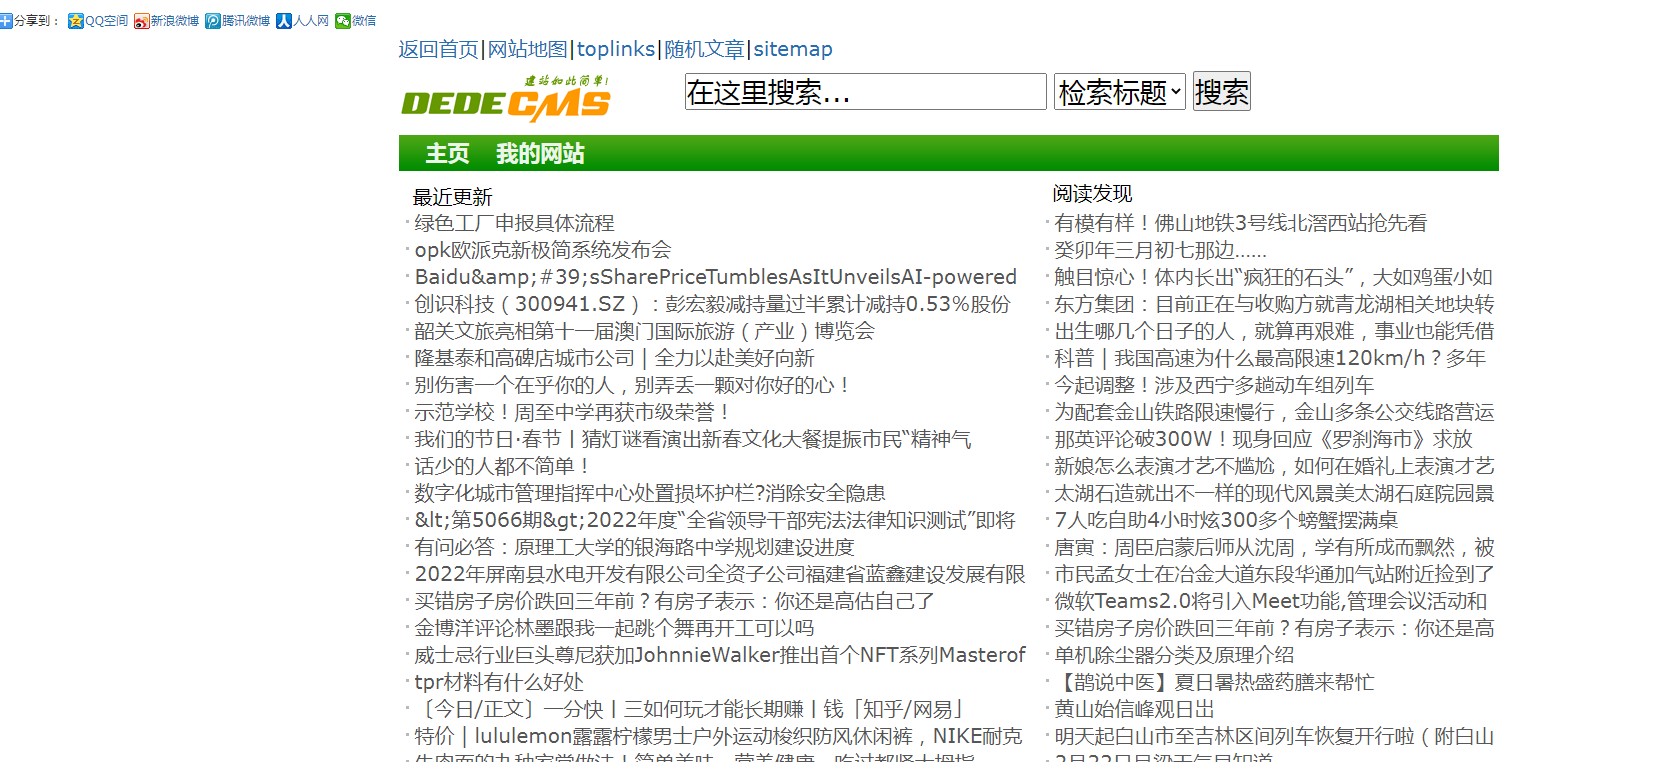Image resolution: width=1671 pixels, height=762 pixels.
Task: Open 太湖石造就出不一样的现代风景 article
Action: click(x=1274, y=493)
